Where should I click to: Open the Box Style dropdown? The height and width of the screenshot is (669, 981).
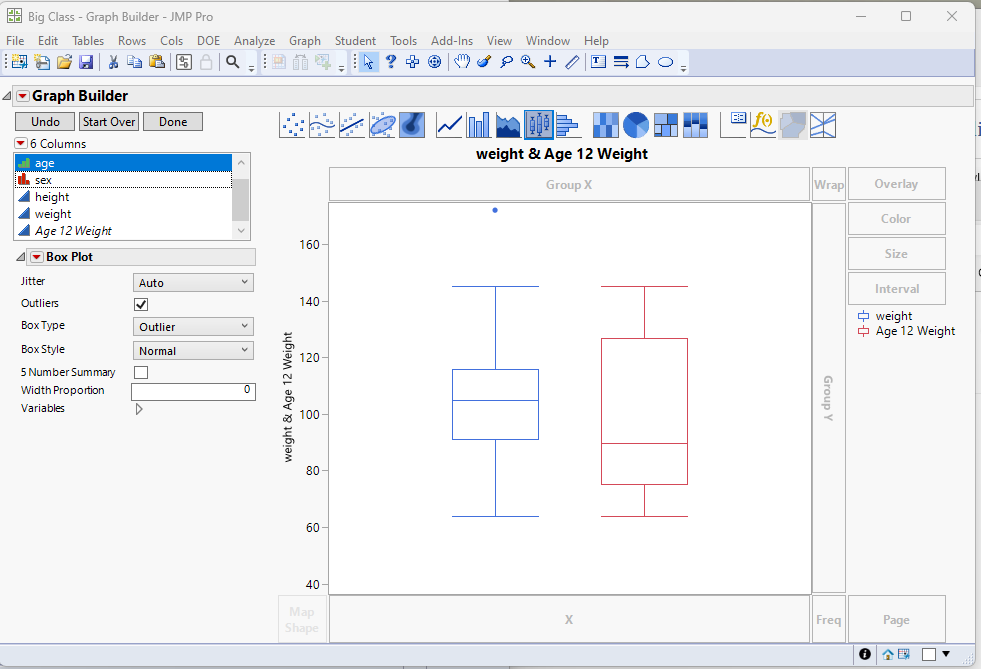click(194, 351)
